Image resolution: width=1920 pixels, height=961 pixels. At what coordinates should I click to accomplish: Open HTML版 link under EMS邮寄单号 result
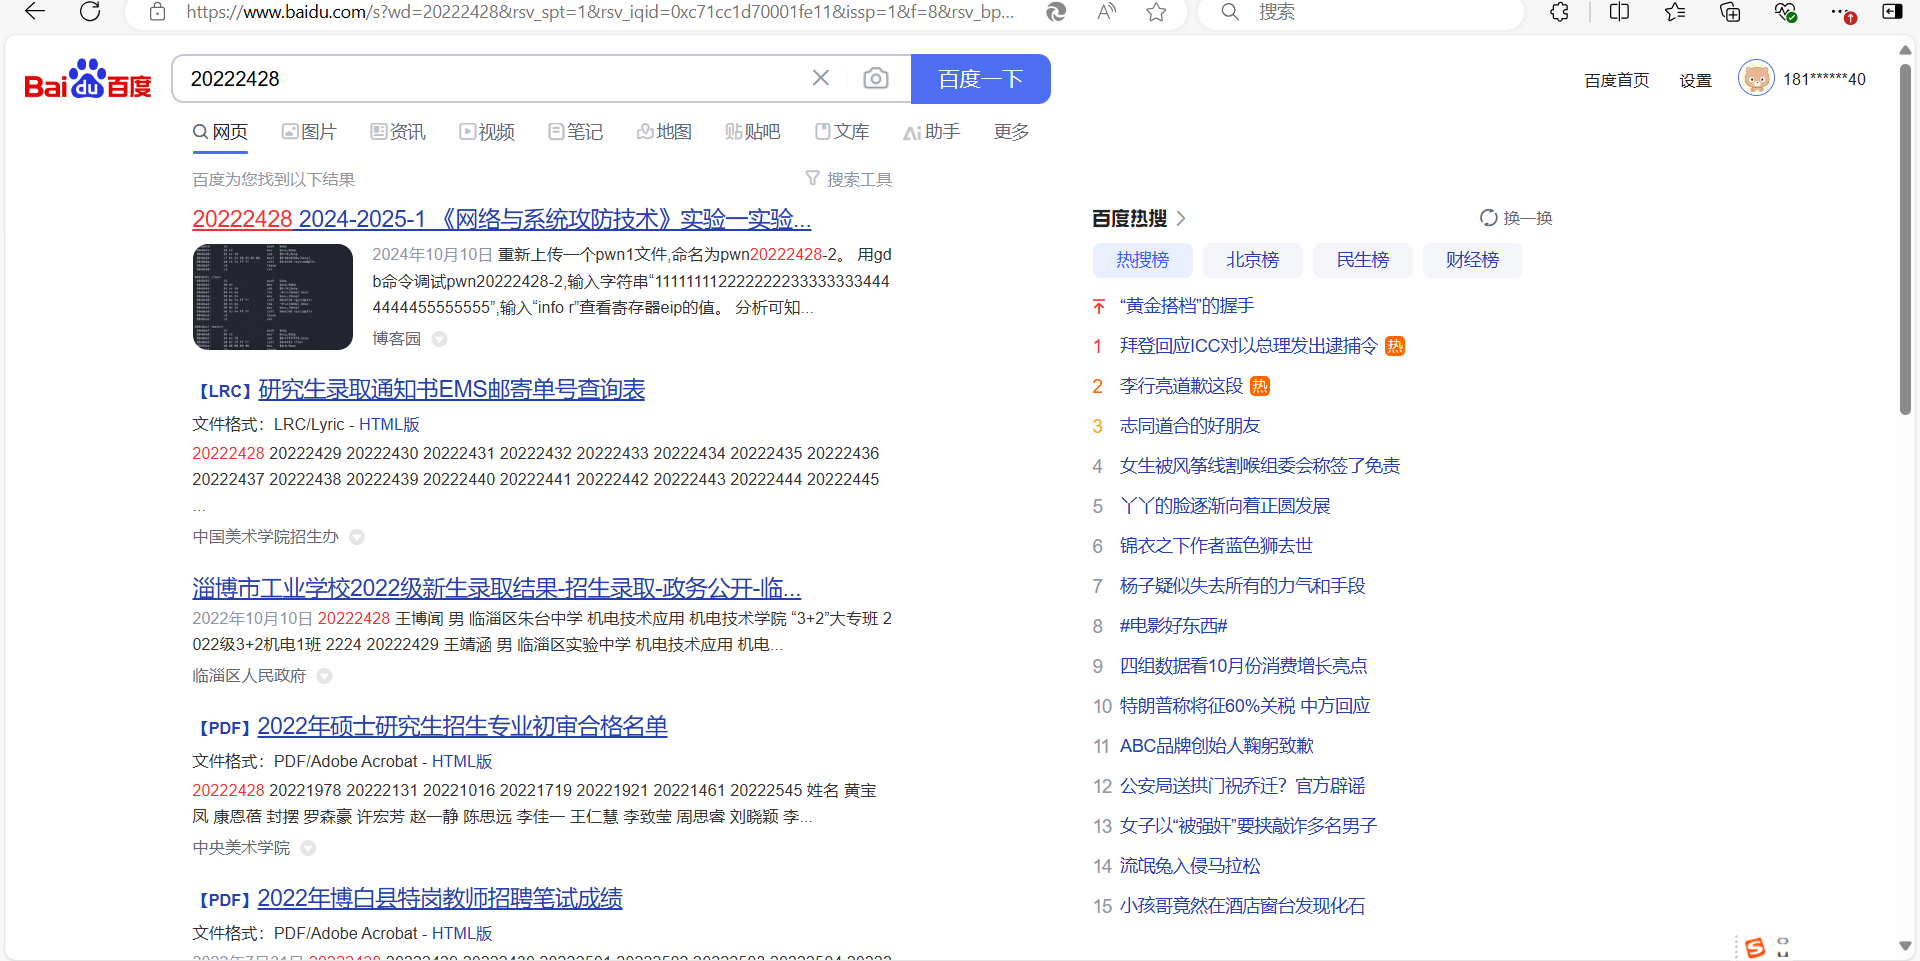(389, 425)
